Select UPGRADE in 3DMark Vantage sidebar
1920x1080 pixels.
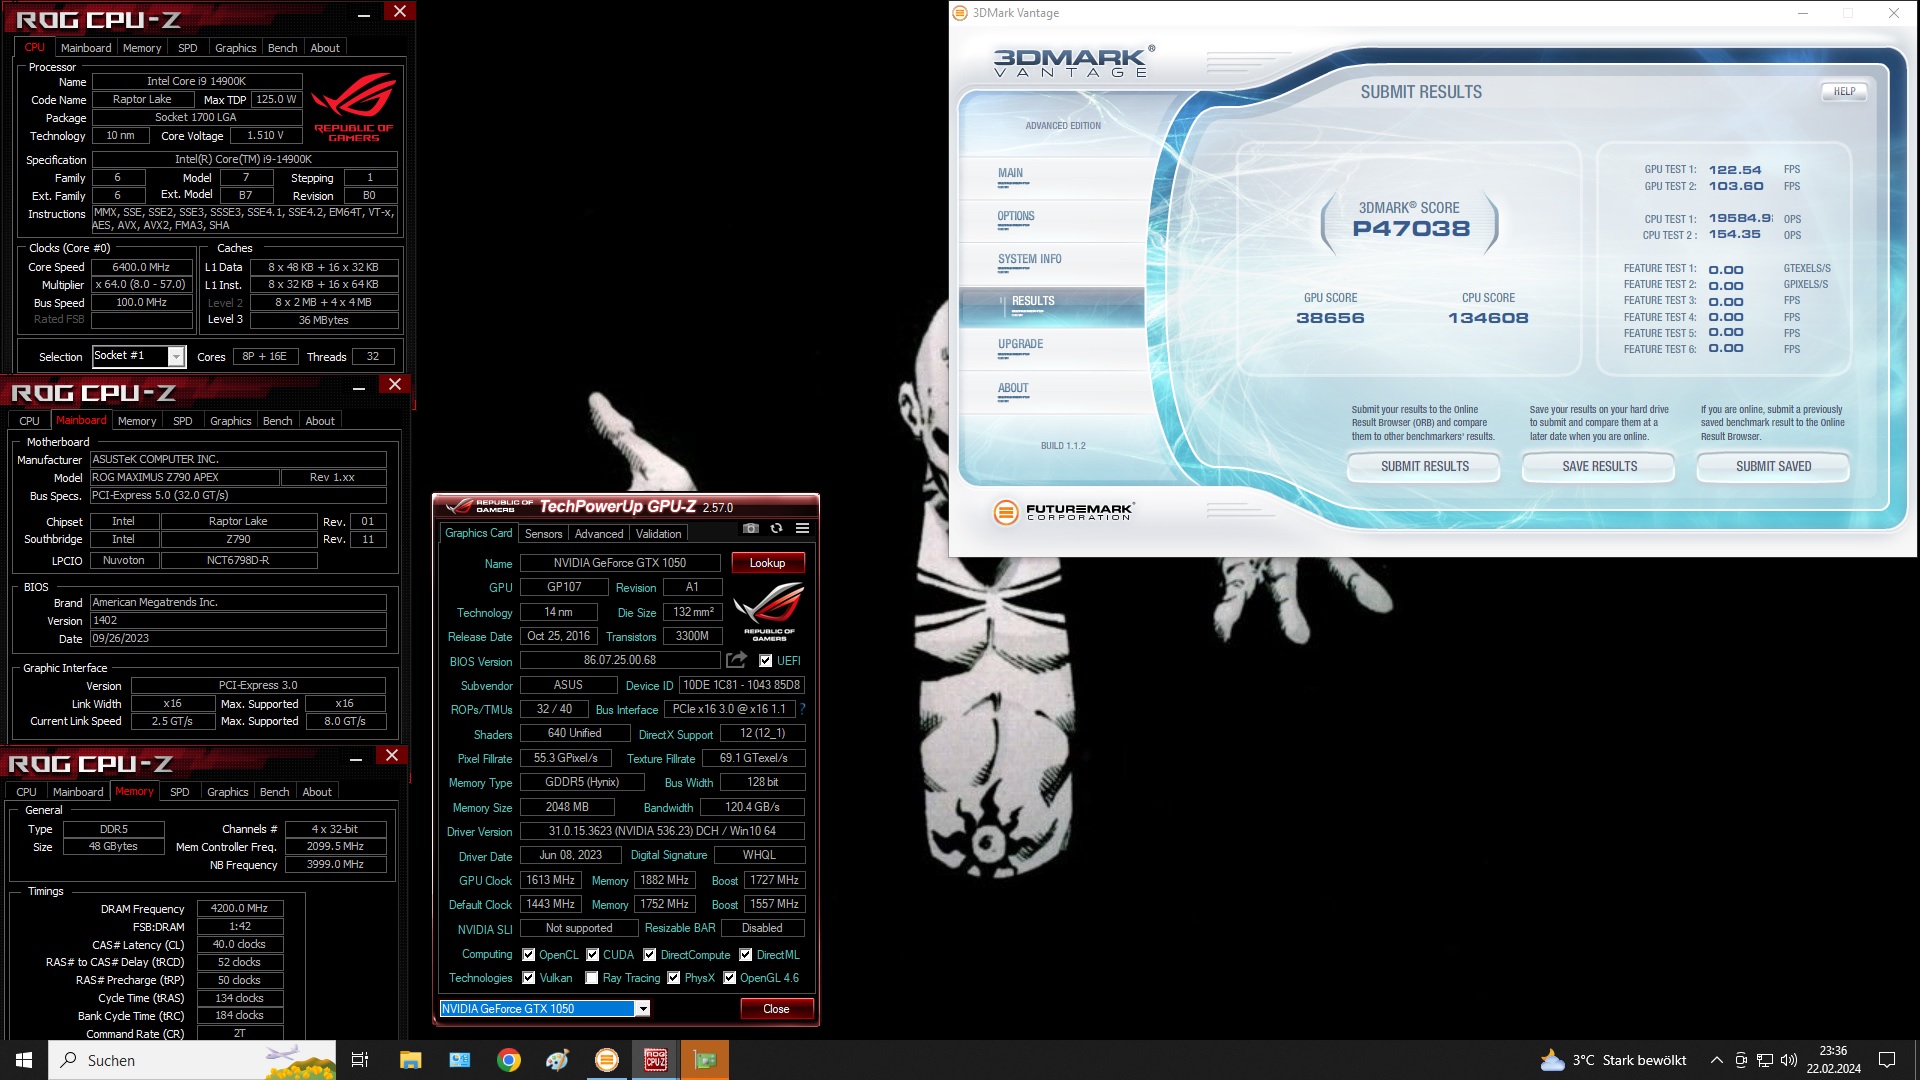coord(1020,345)
